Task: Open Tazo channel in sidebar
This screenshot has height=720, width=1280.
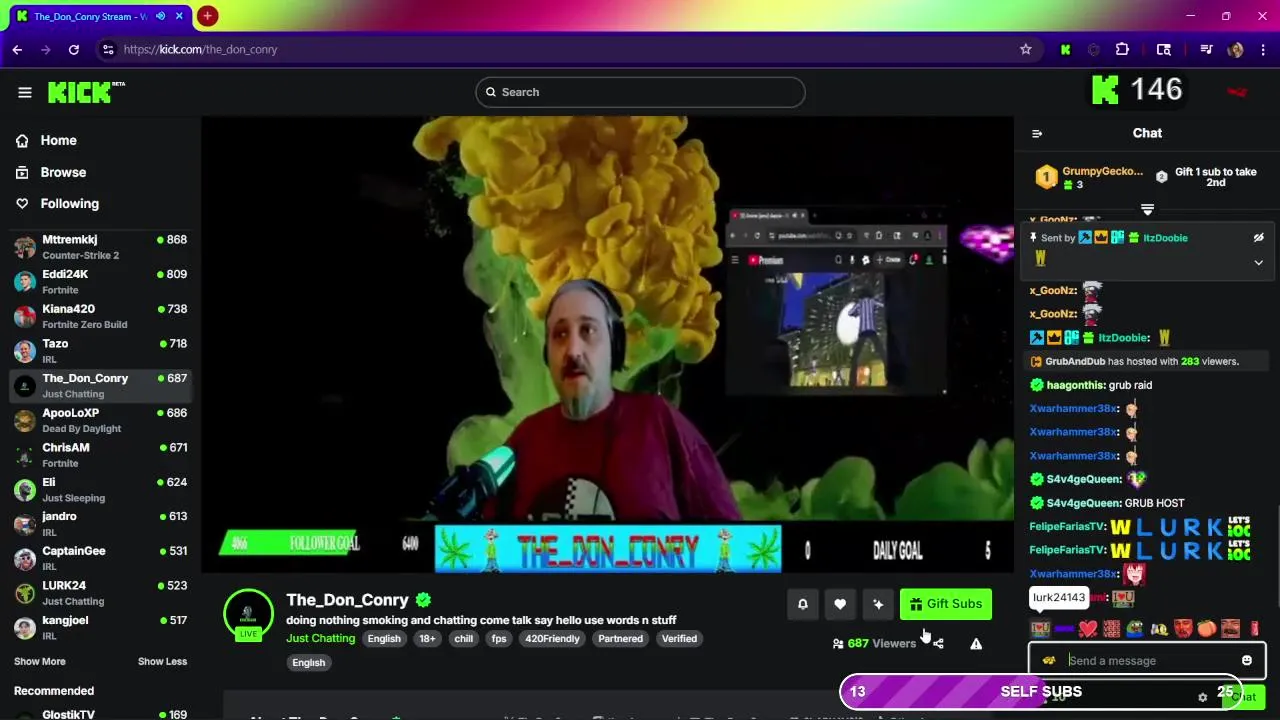Action: (x=100, y=351)
